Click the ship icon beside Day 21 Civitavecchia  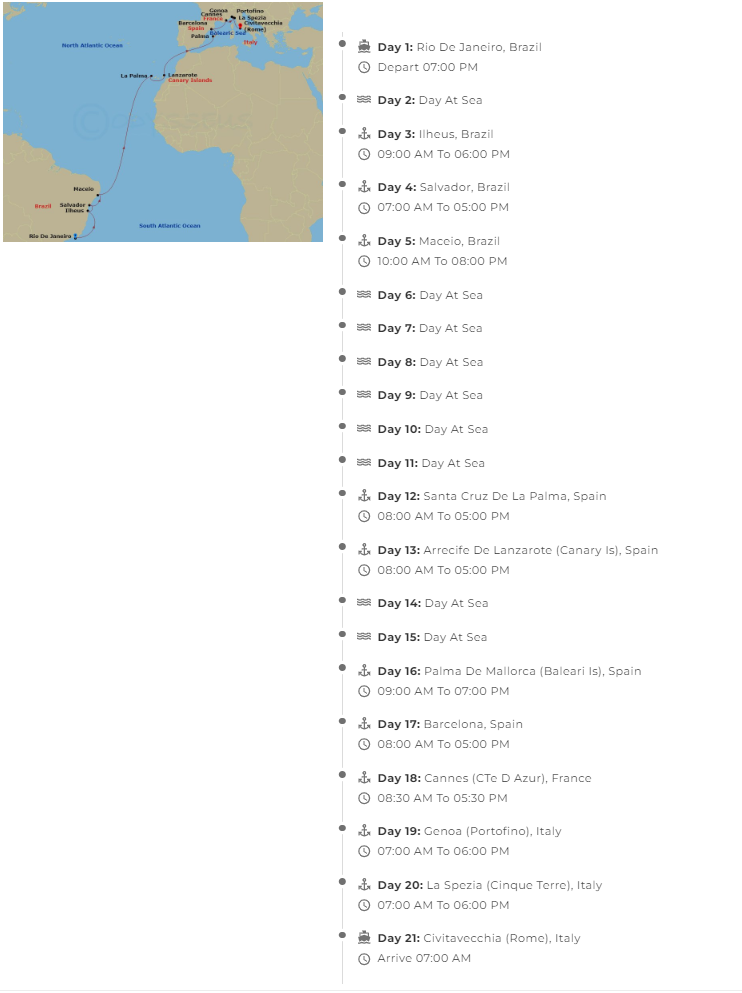[x=364, y=938]
